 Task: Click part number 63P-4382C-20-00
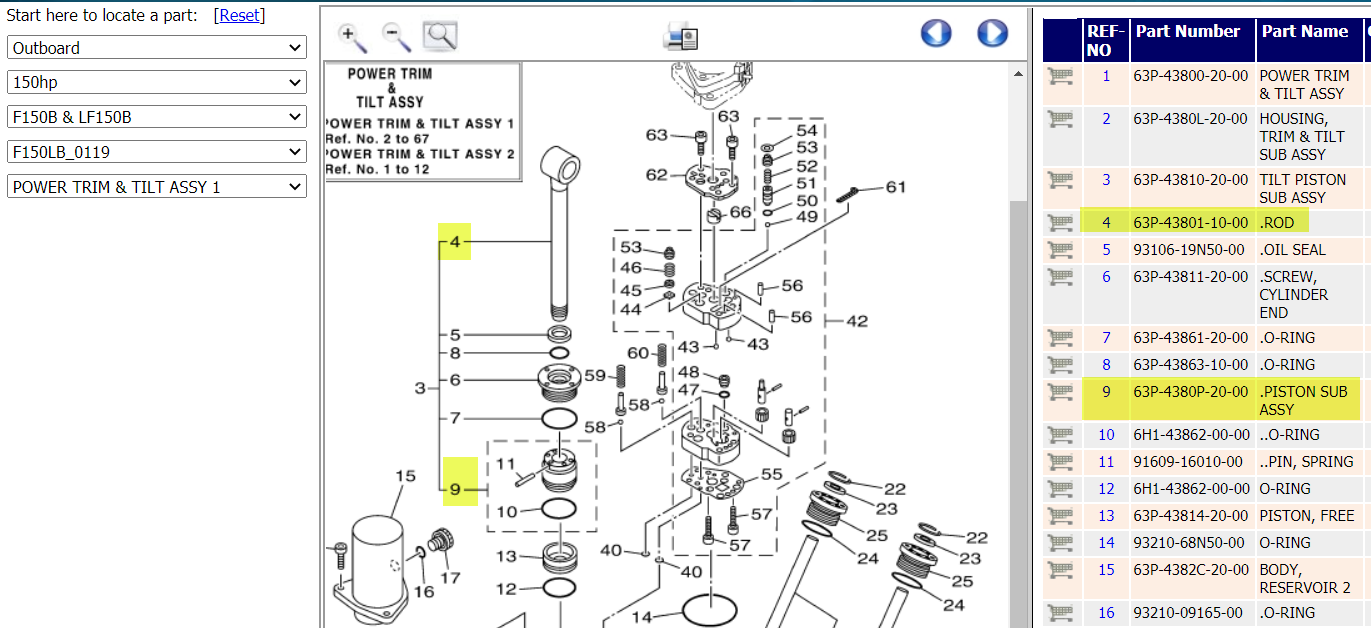tap(1190, 570)
